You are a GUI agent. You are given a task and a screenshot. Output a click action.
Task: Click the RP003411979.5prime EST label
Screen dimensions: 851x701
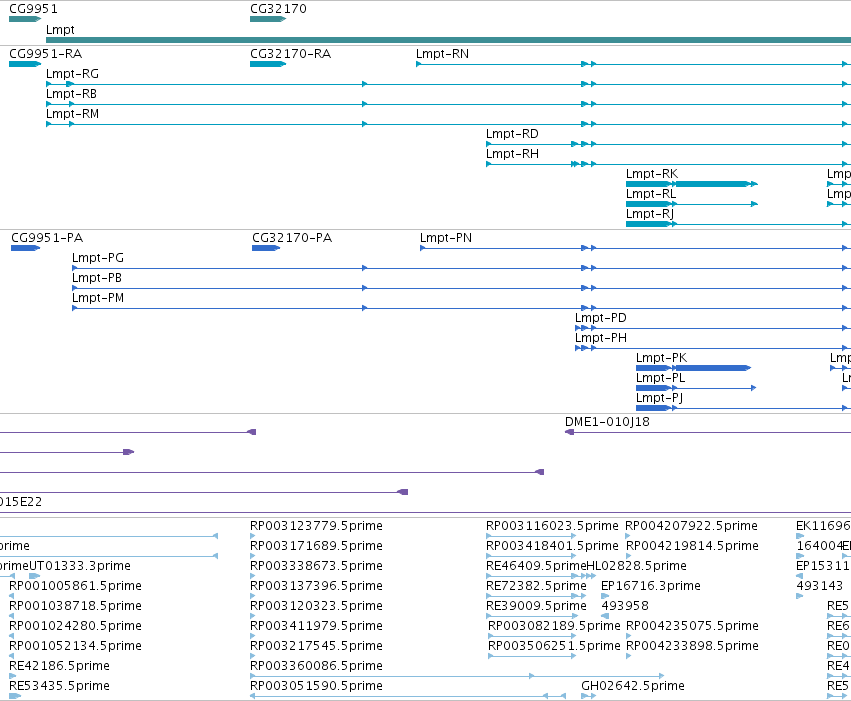pyautogui.click(x=316, y=626)
